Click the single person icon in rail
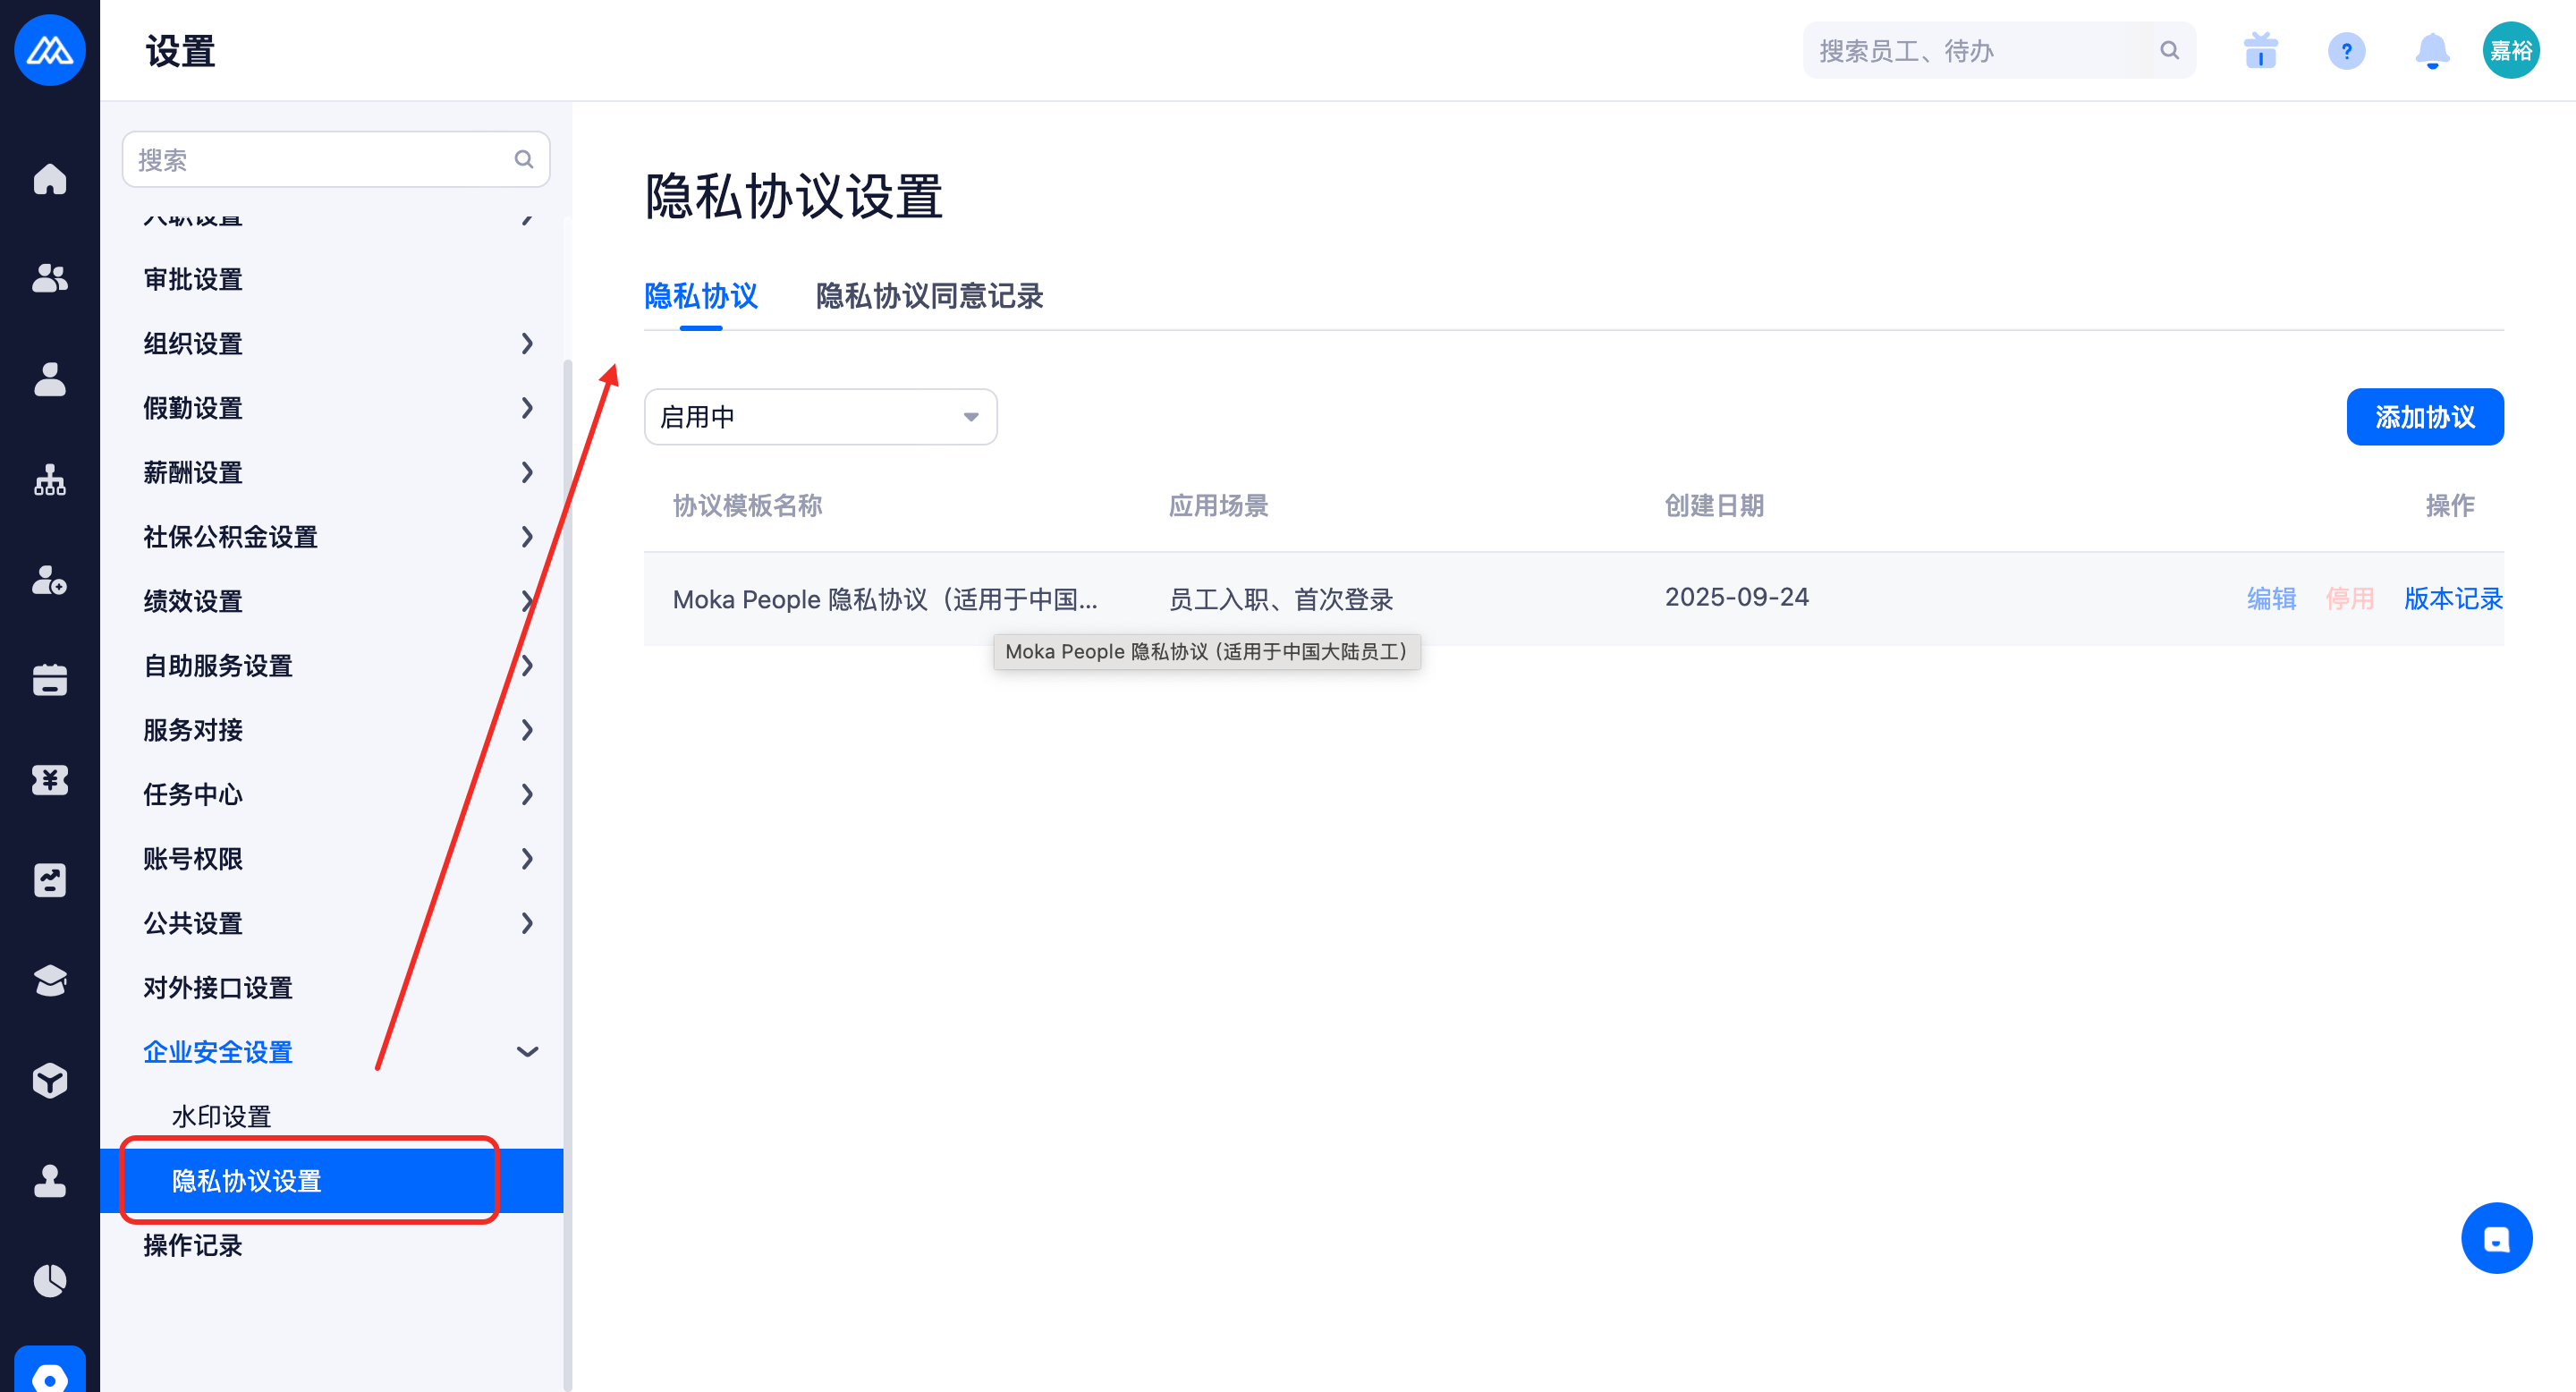The image size is (2576, 1392). tap(50, 379)
